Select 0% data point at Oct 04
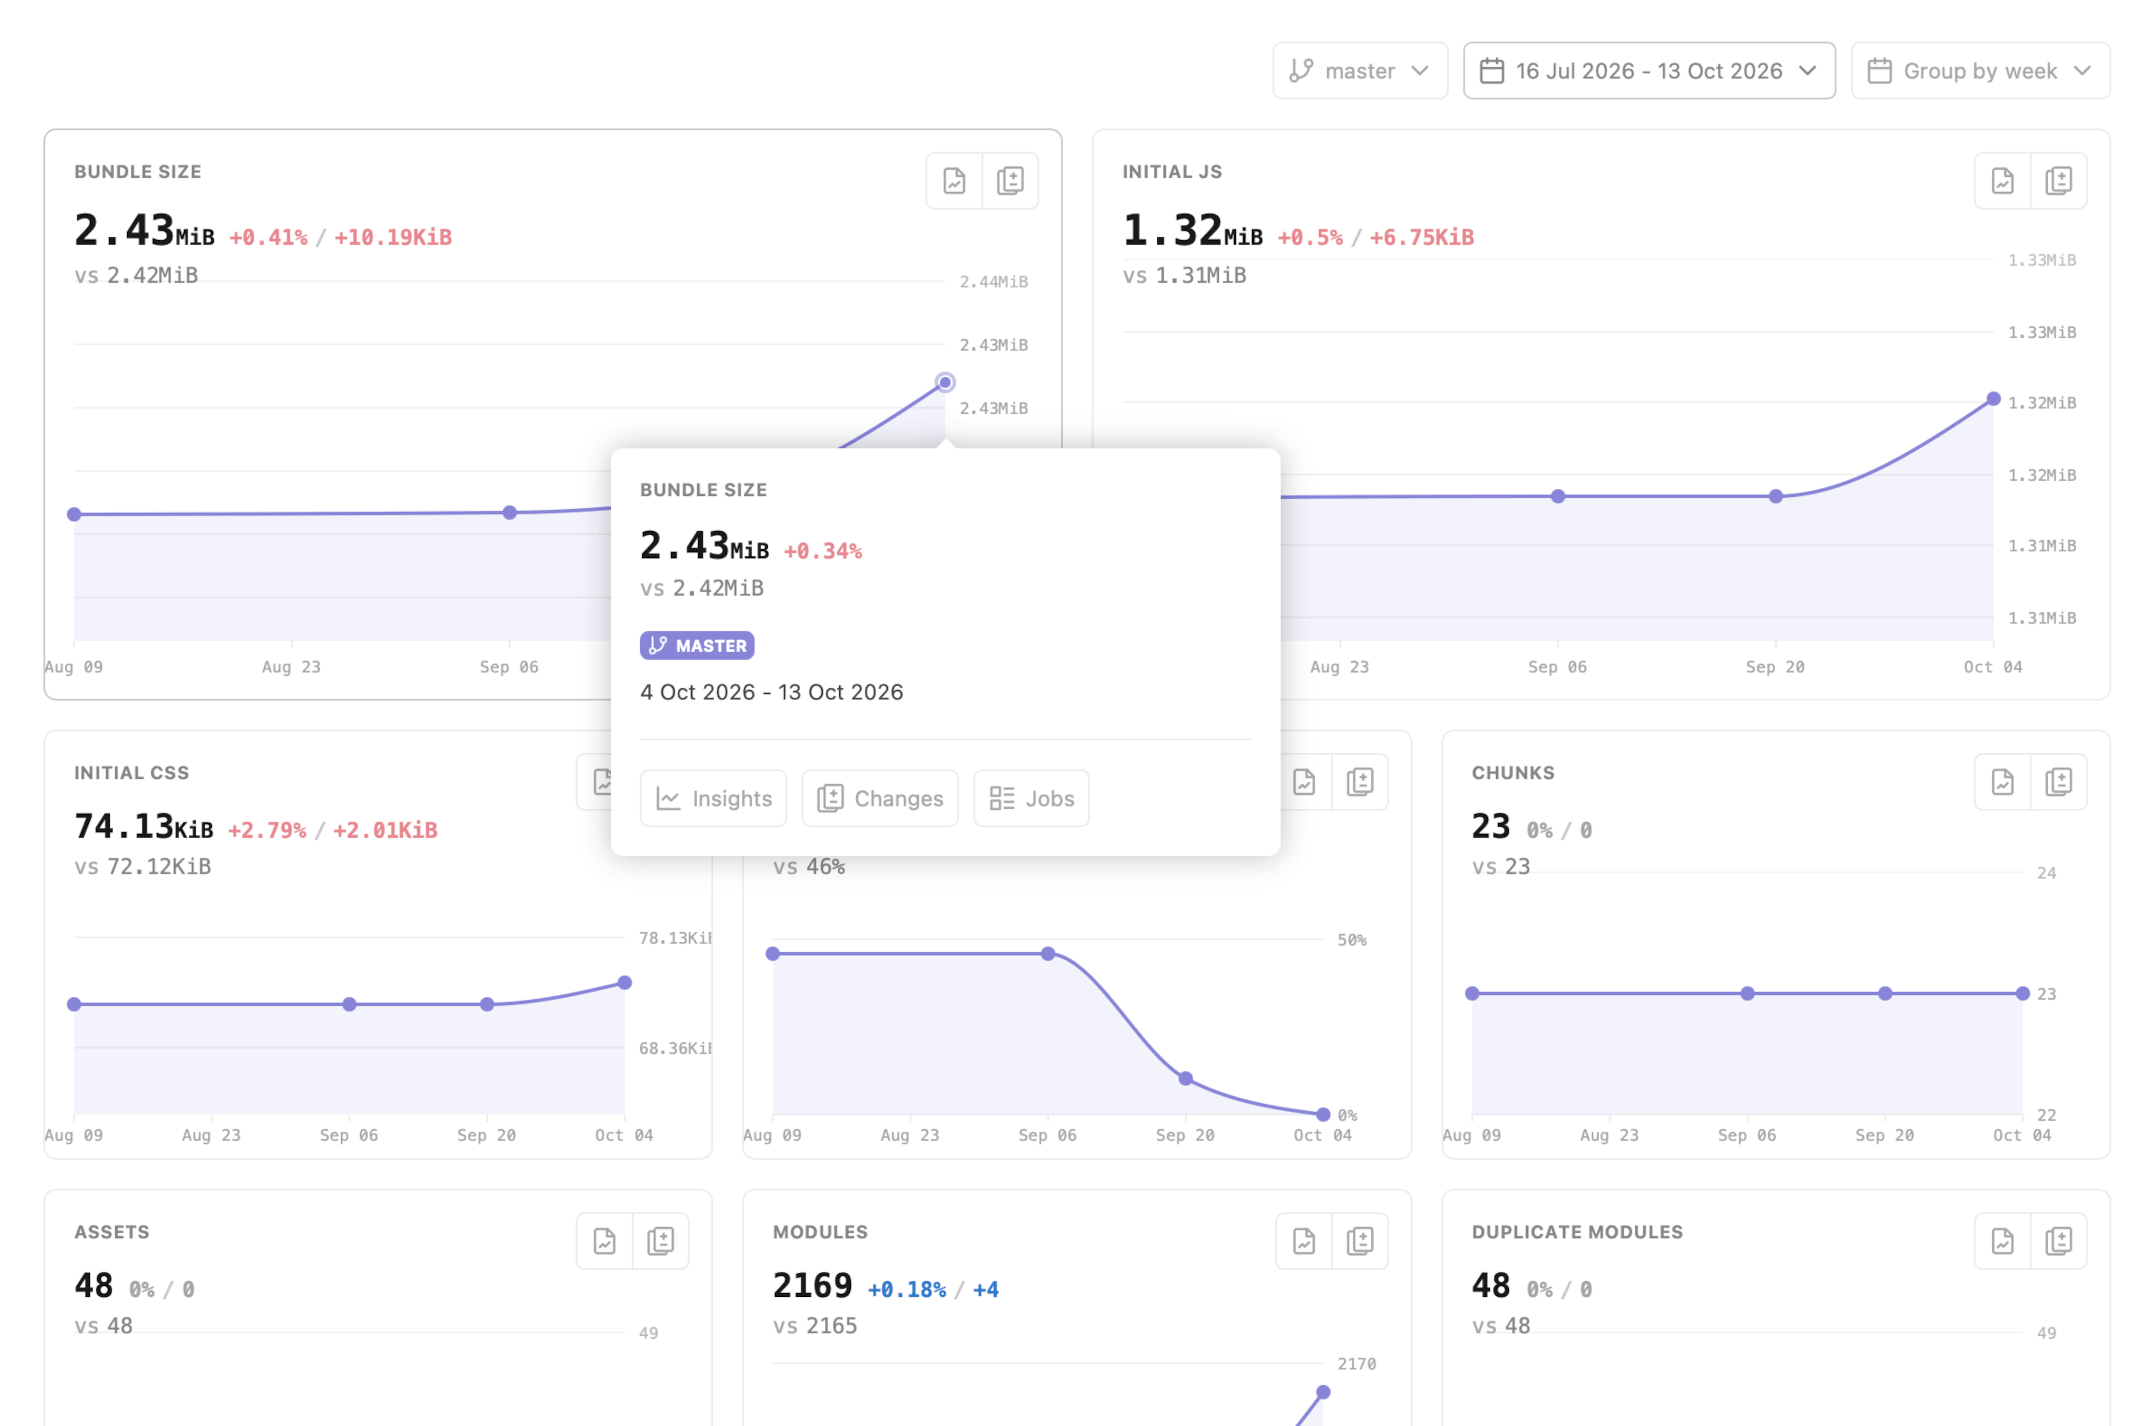 tap(1323, 1114)
